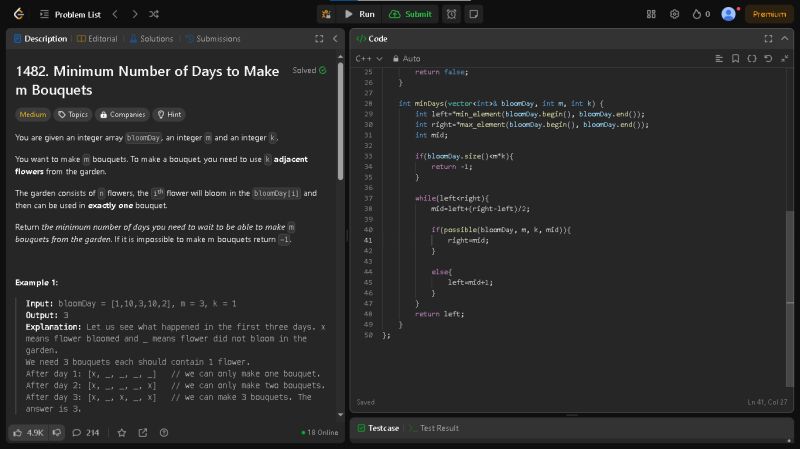
Task: Star this problem as favorite
Action: 122,432
